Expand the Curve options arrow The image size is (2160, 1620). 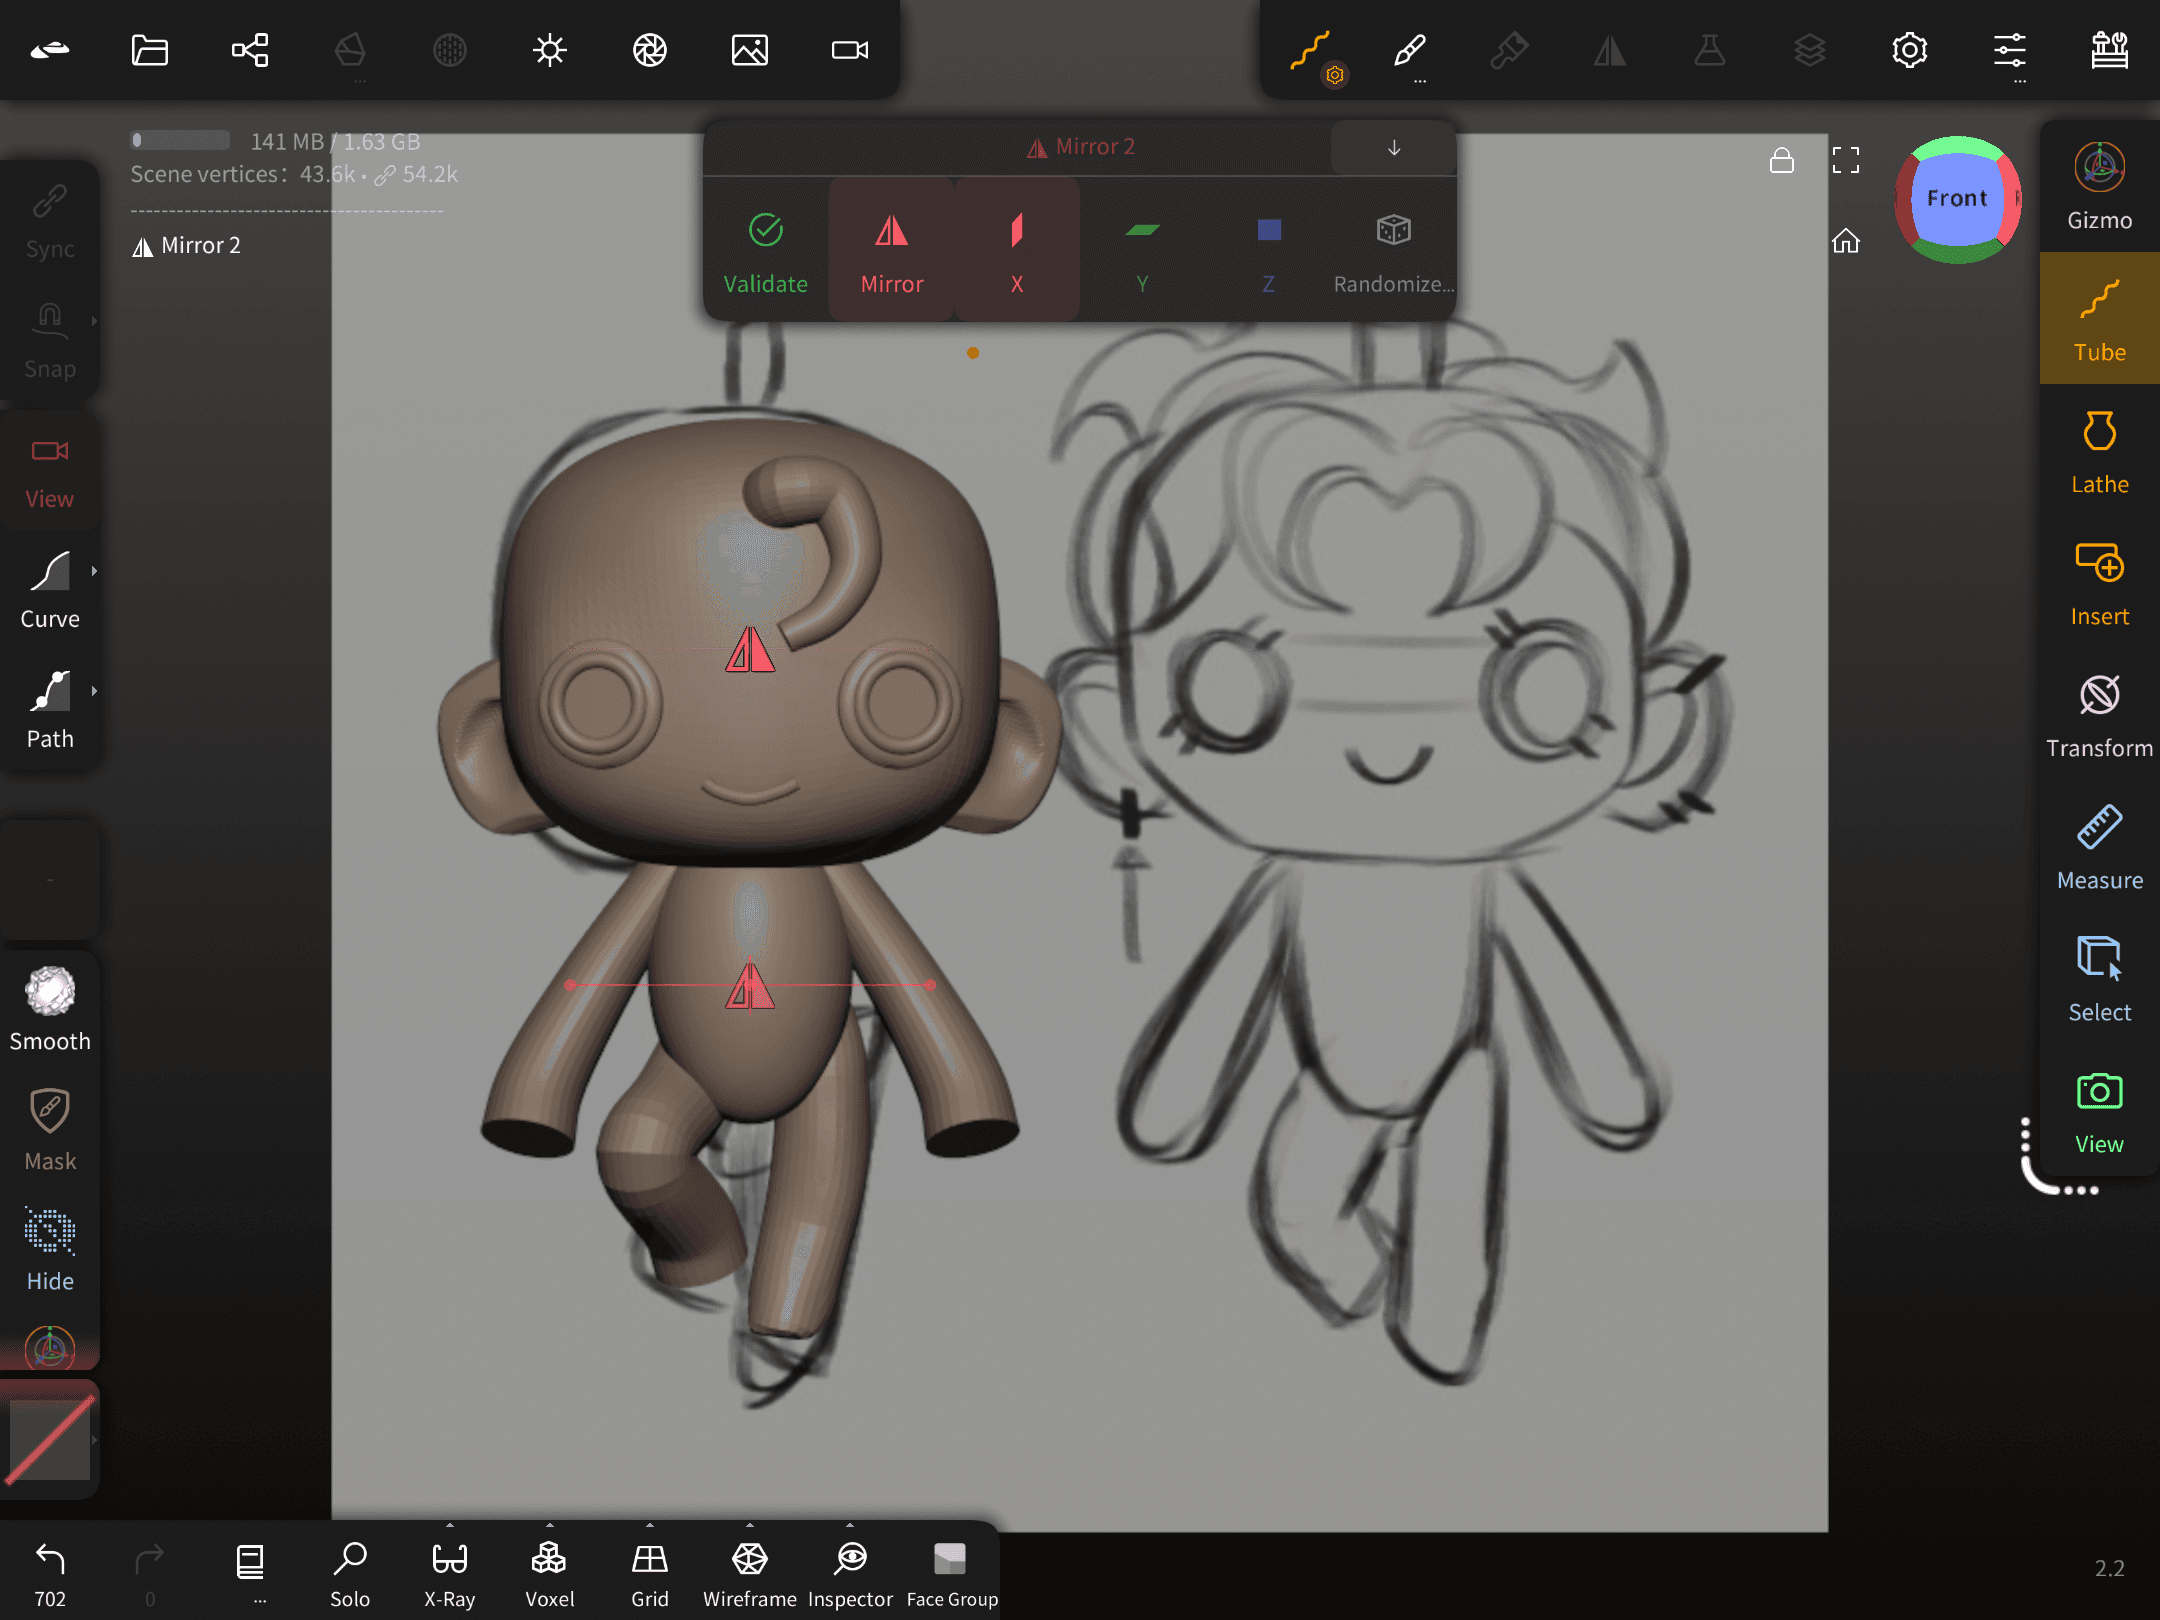94,571
